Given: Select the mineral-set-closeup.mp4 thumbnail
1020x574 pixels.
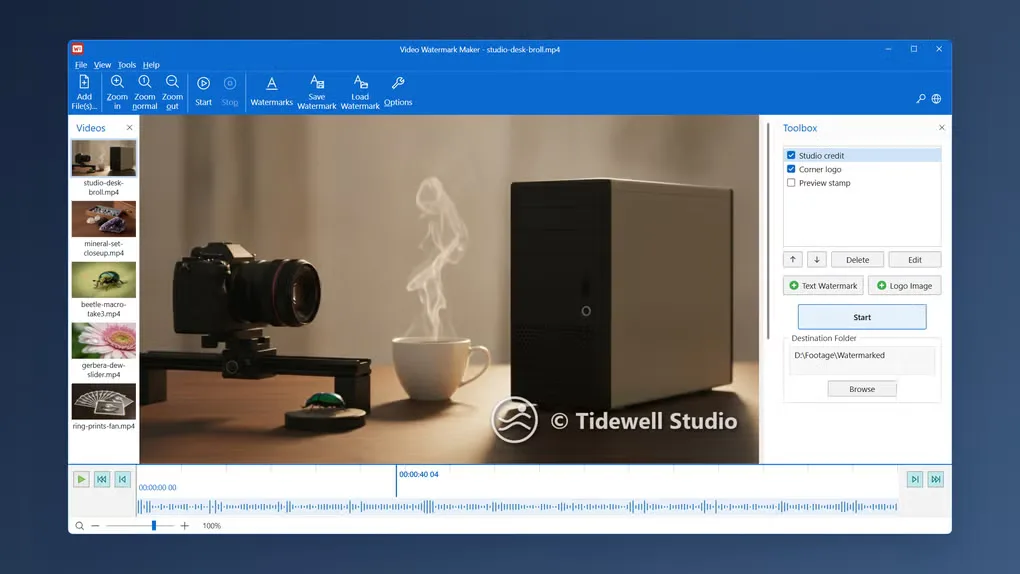Looking at the screenshot, I should 103,219.
